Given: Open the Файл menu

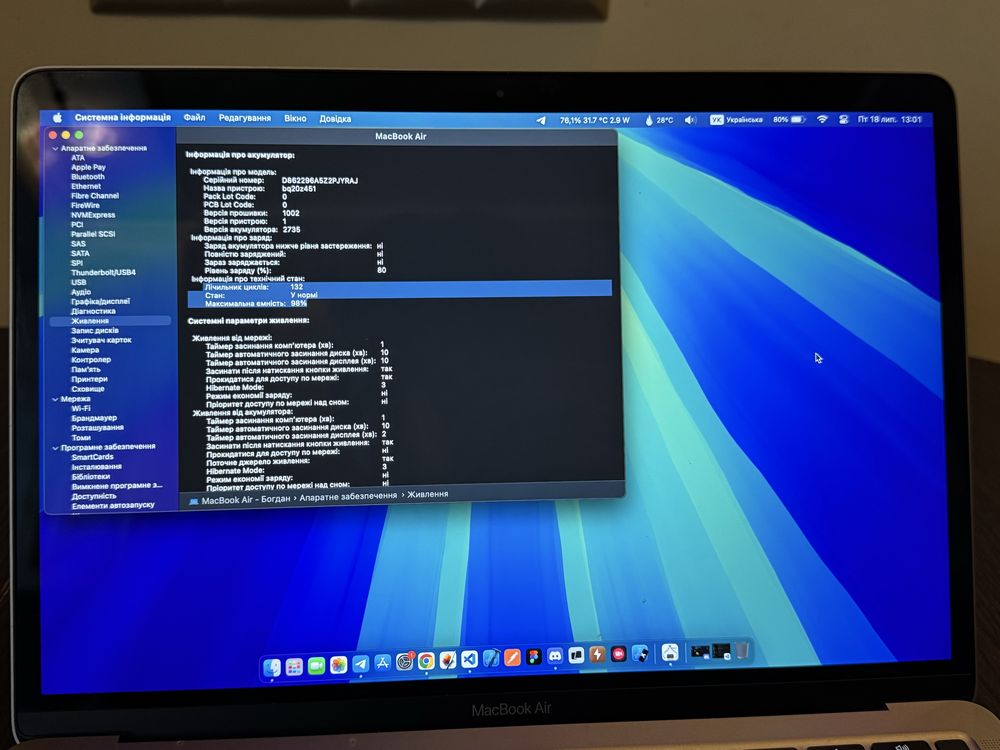Looking at the screenshot, I should tap(195, 117).
